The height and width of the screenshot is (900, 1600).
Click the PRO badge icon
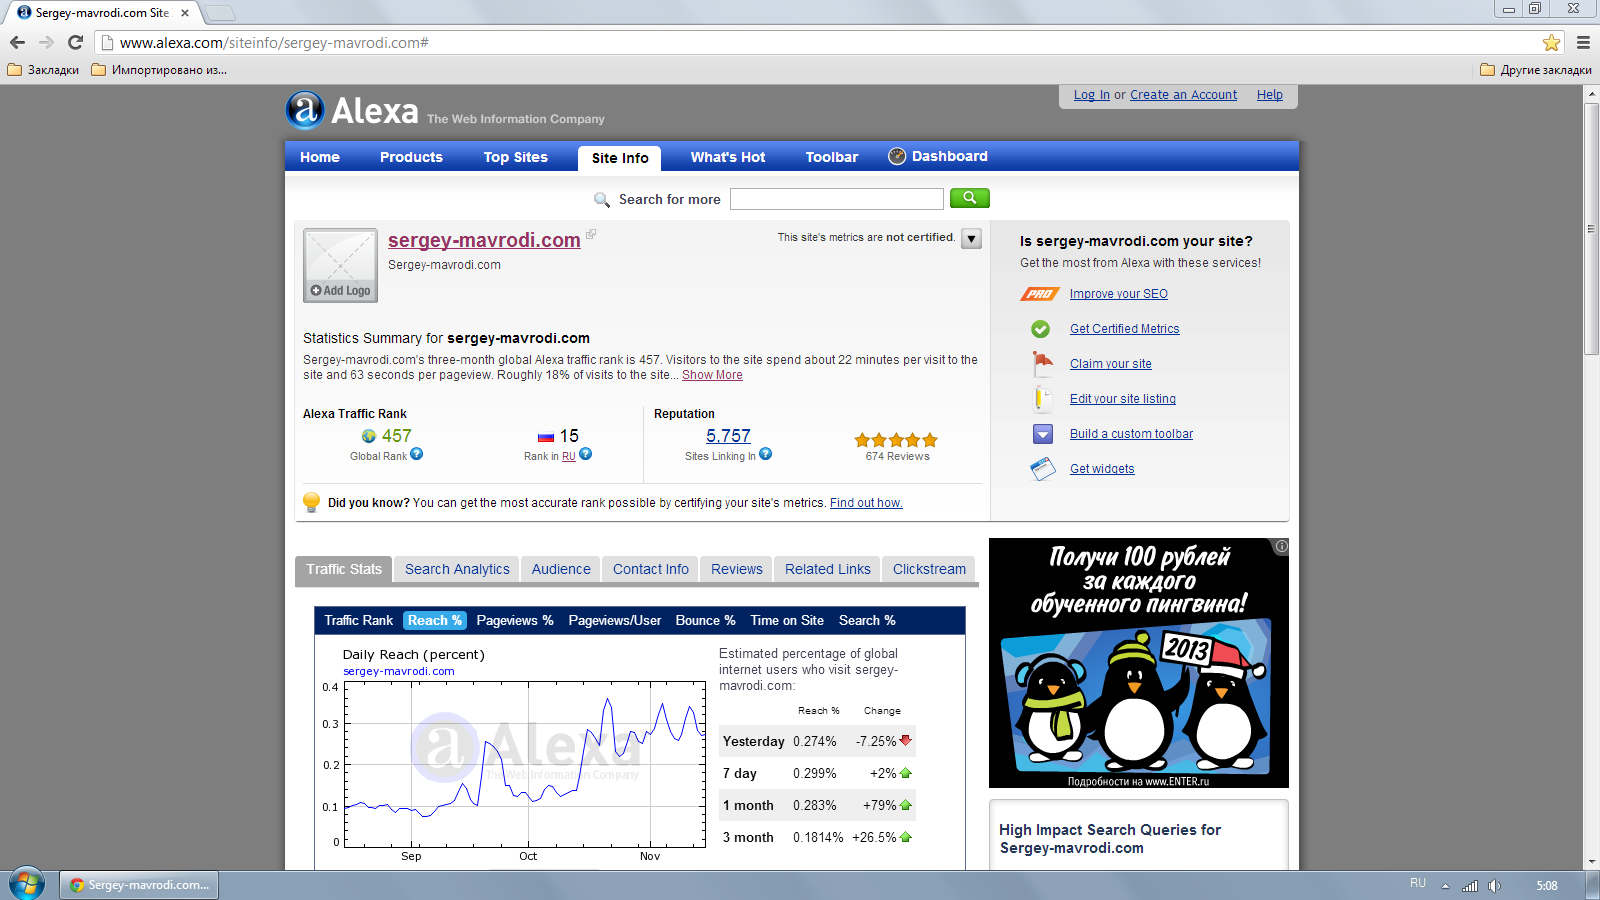coord(1040,294)
